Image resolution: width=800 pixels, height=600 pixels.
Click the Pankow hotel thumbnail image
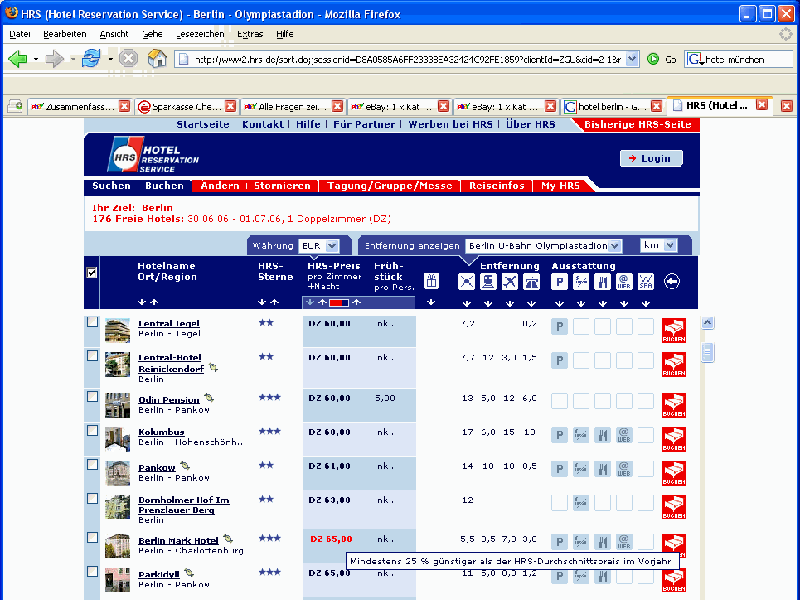tap(117, 471)
